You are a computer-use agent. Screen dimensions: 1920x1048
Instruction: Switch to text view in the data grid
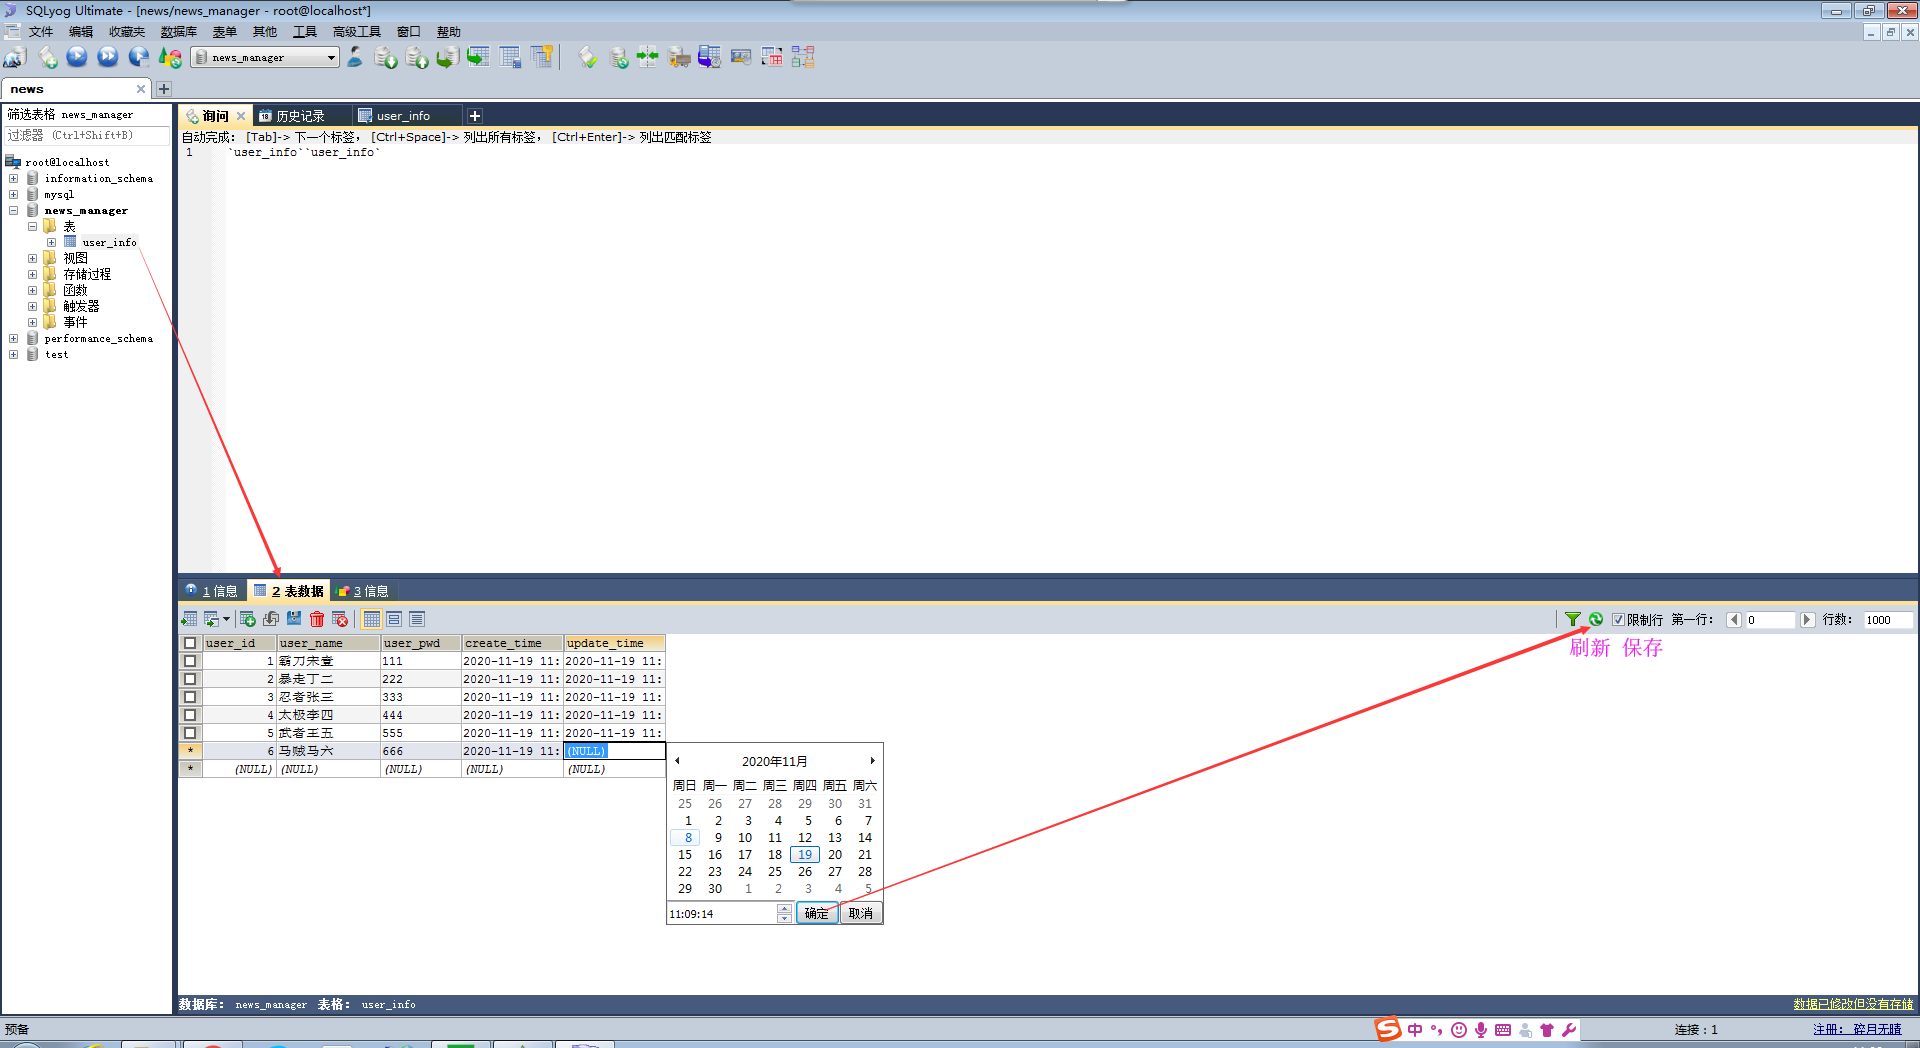click(417, 619)
